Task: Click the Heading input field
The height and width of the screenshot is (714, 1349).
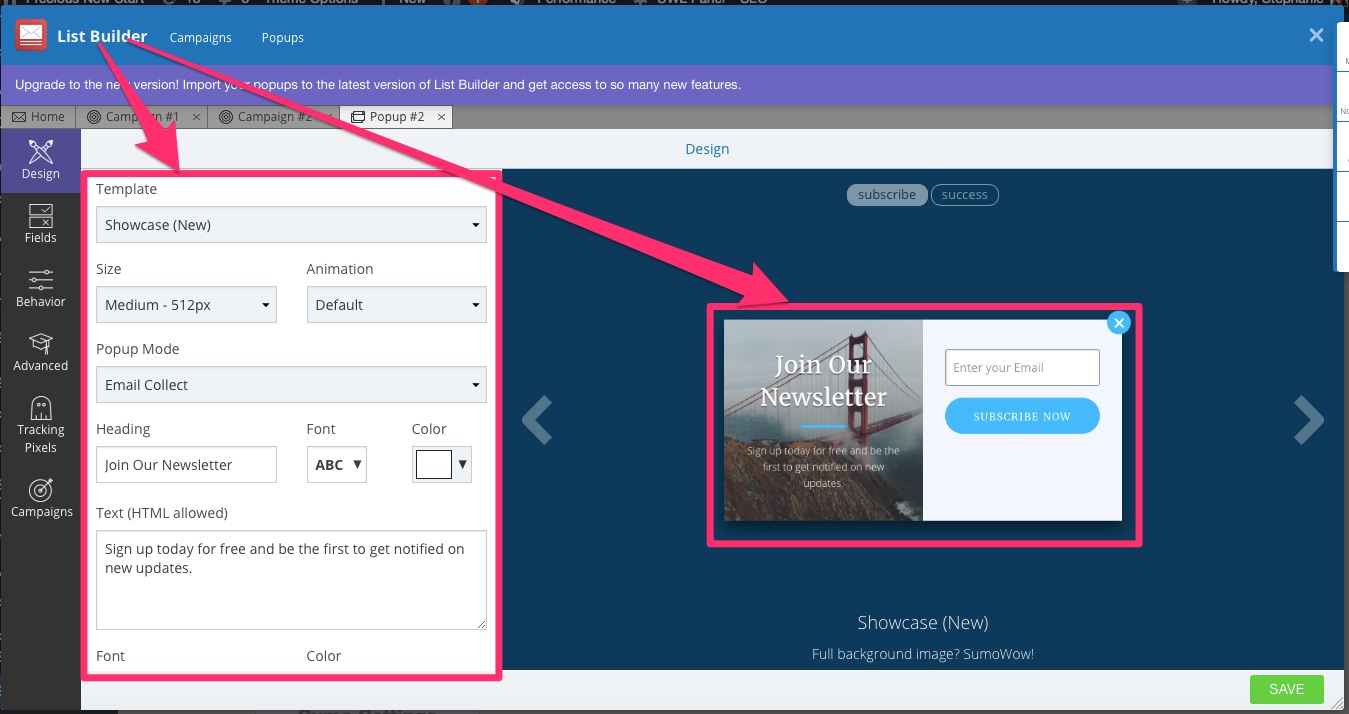Action: click(186, 465)
